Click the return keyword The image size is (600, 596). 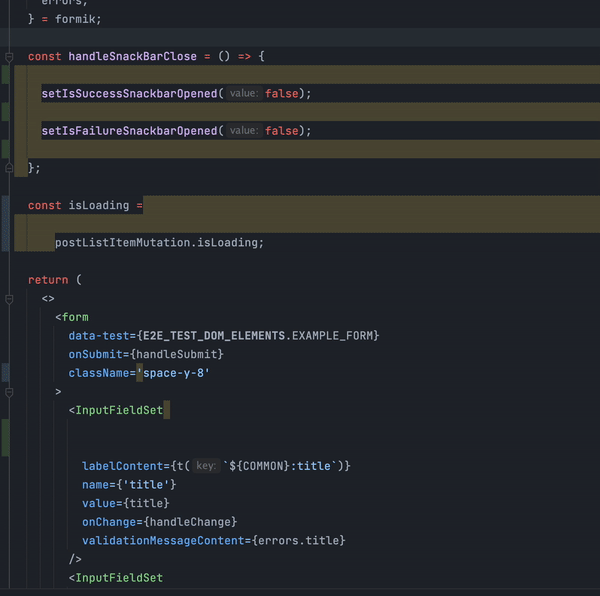pyautogui.click(x=48, y=280)
